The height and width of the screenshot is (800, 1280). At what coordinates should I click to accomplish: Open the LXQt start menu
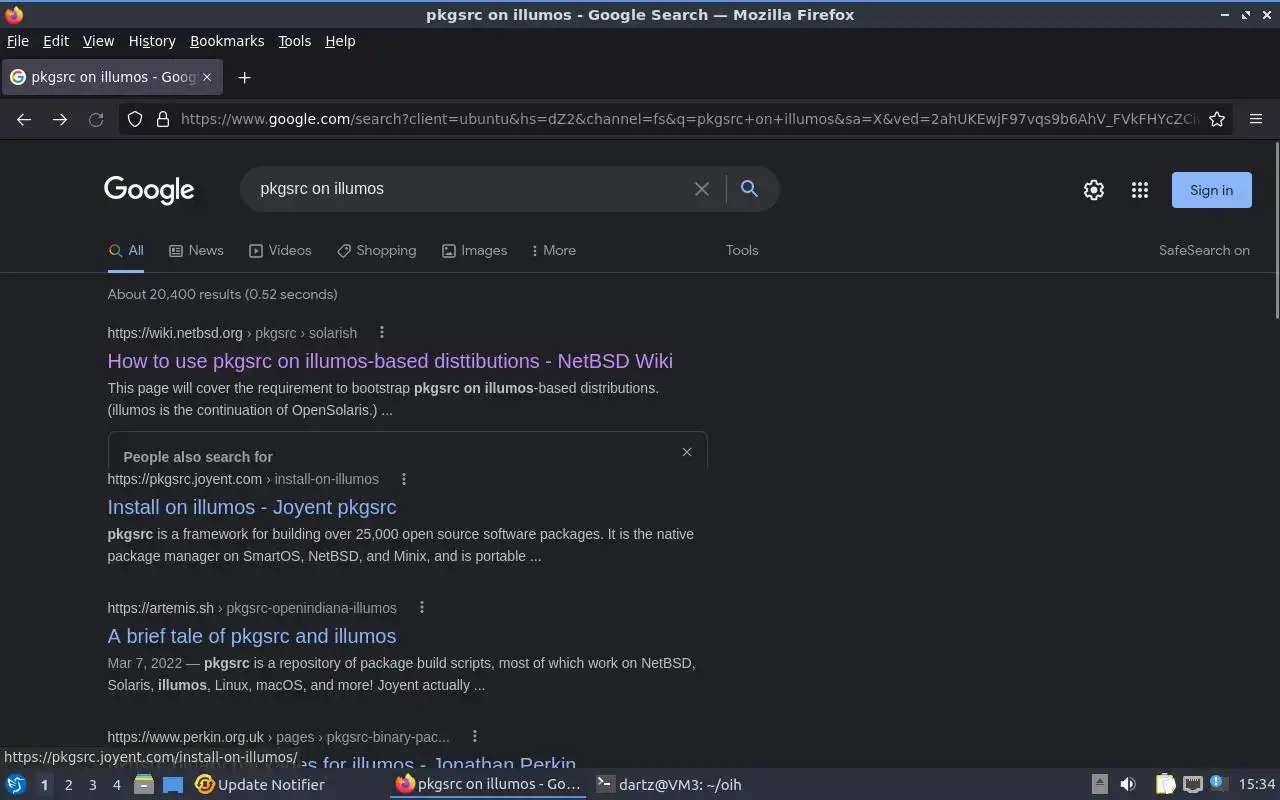(x=15, y=784)
